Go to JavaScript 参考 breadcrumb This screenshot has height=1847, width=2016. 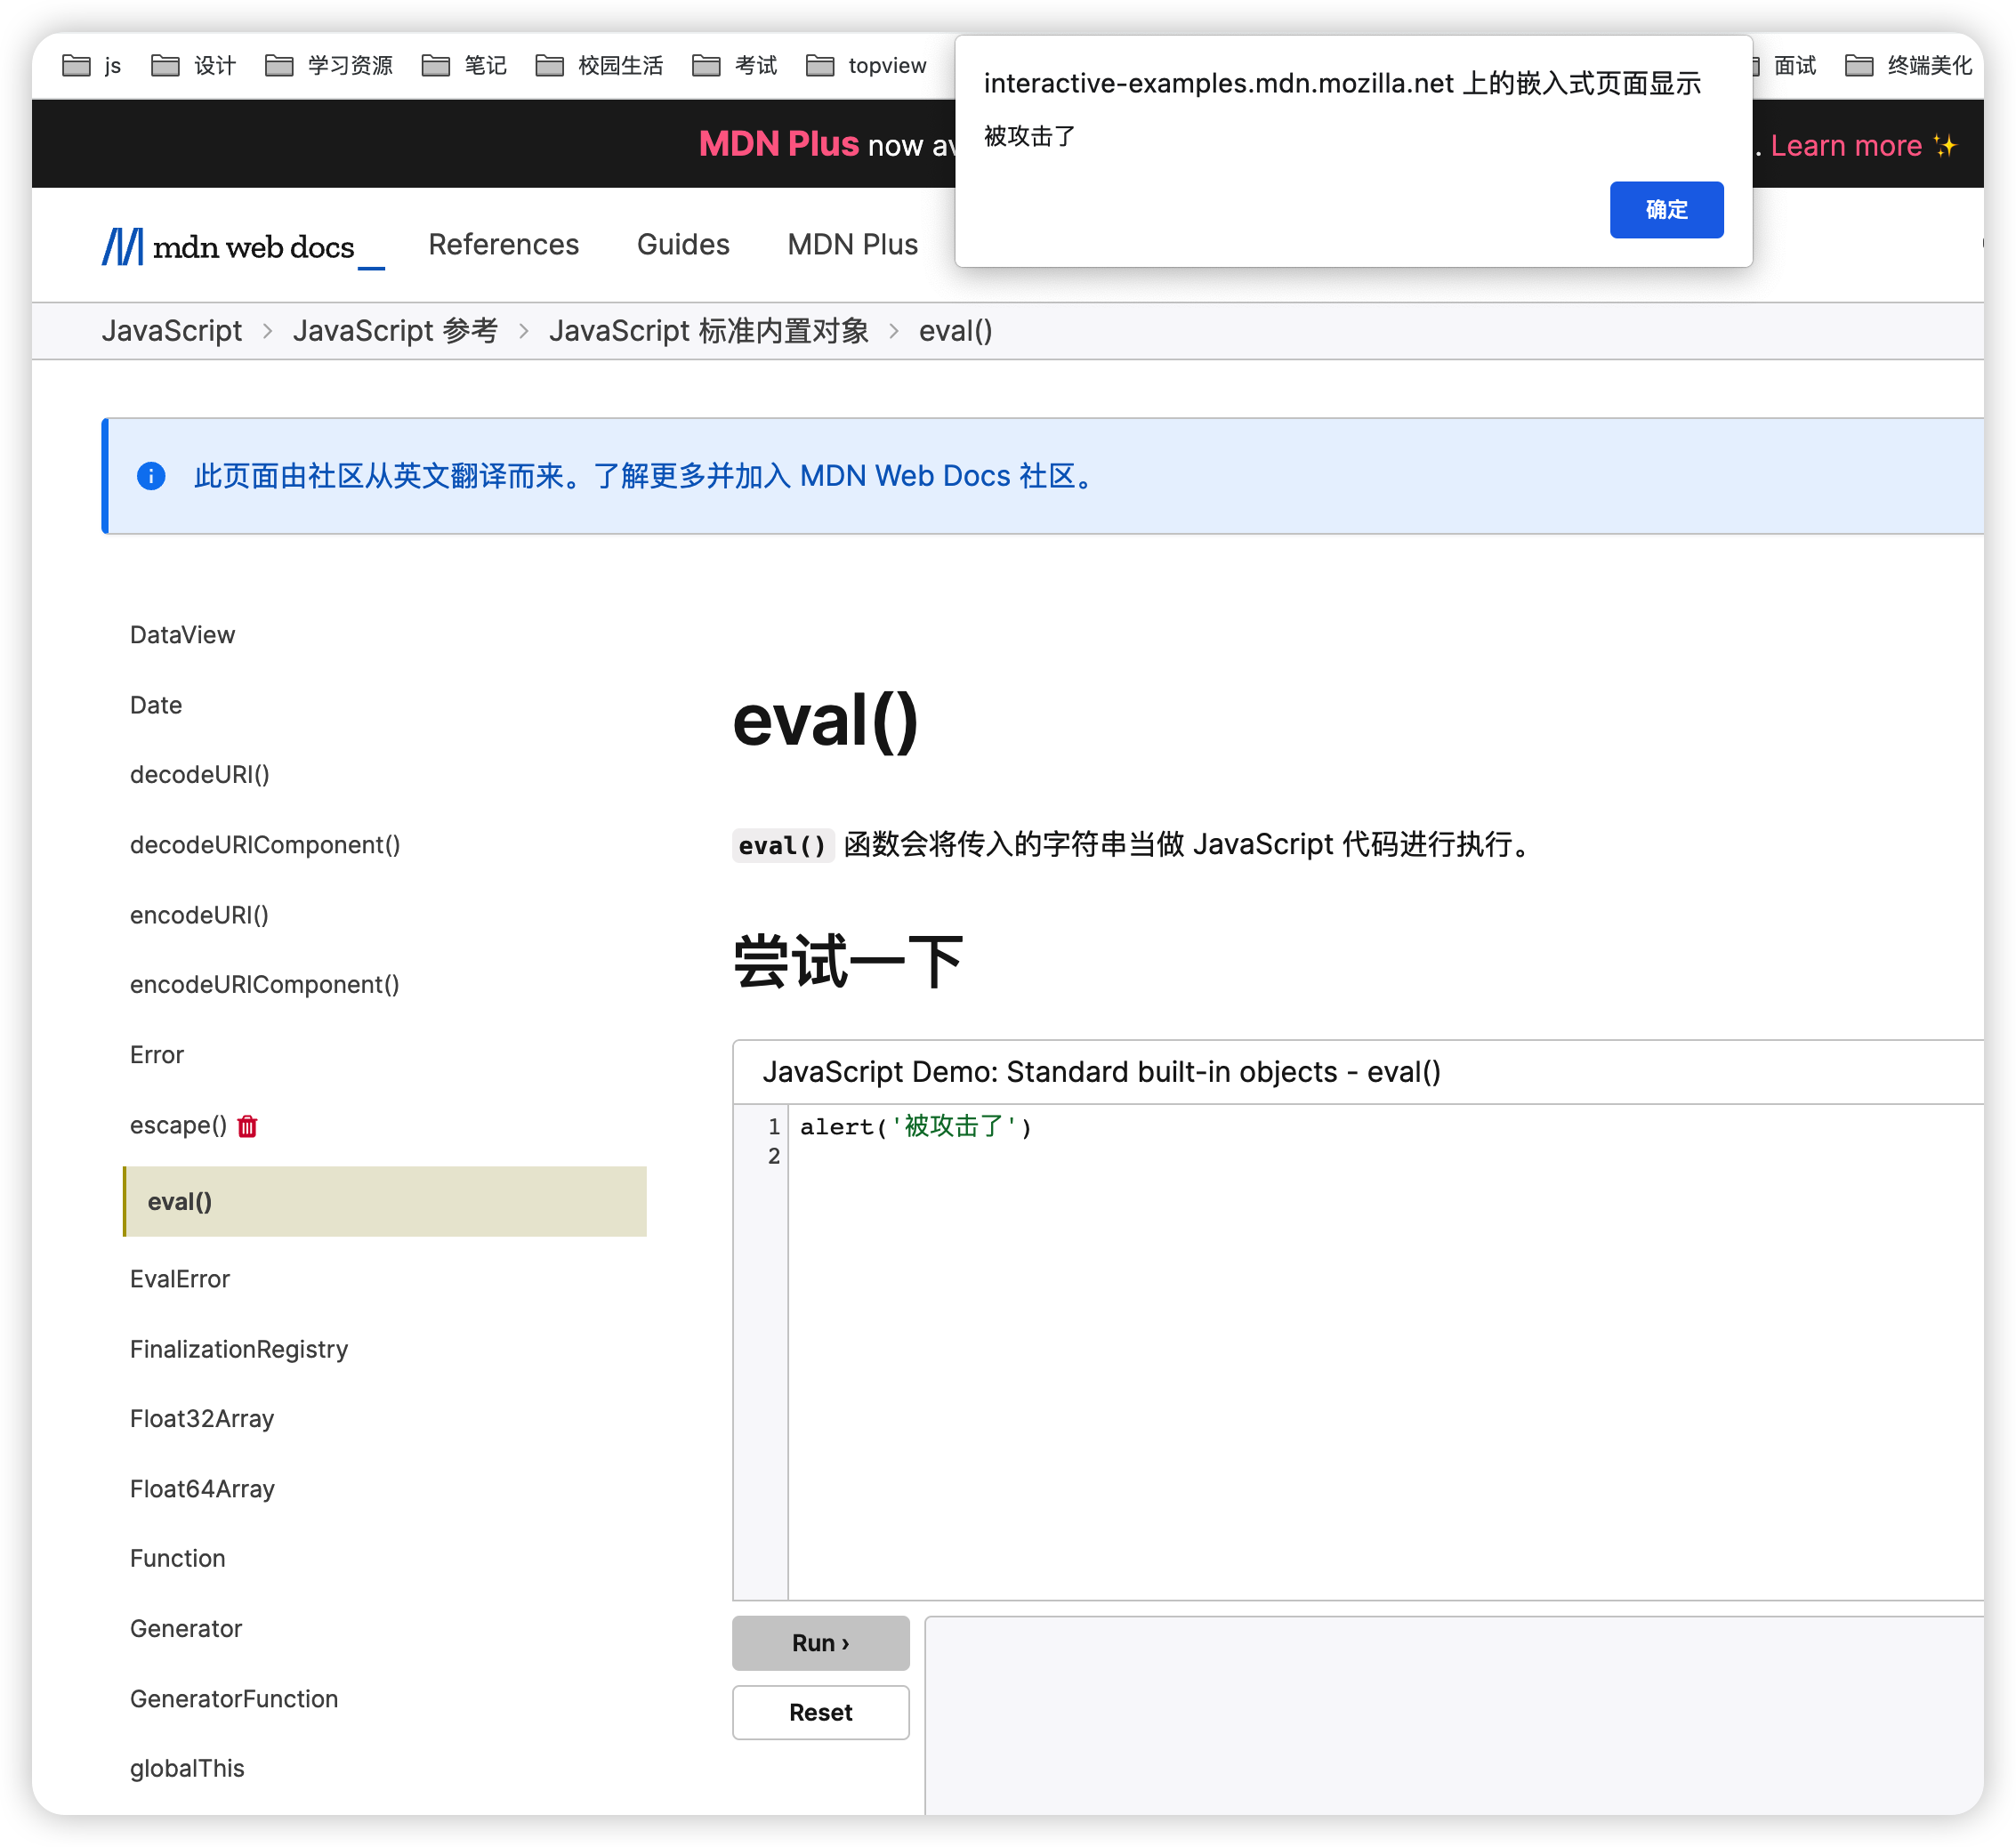pos(395,331)
